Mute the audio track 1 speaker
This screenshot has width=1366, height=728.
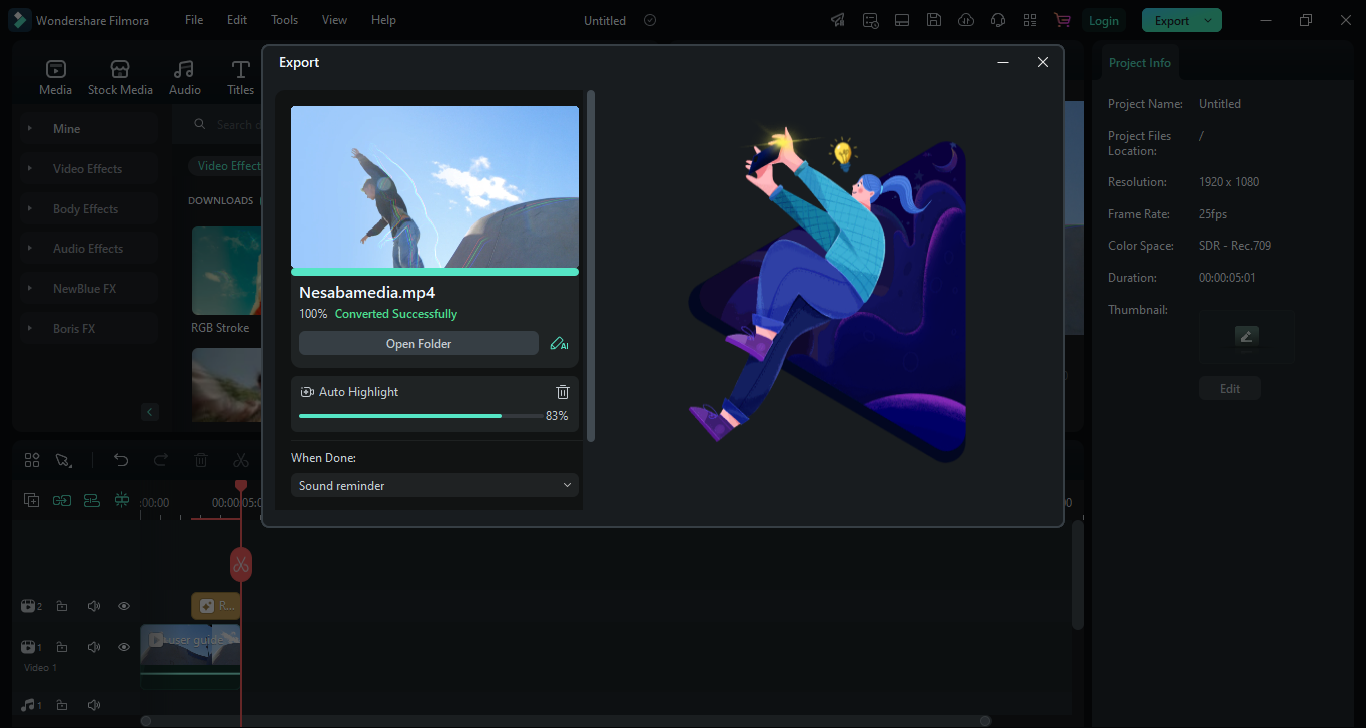(93, 706)
